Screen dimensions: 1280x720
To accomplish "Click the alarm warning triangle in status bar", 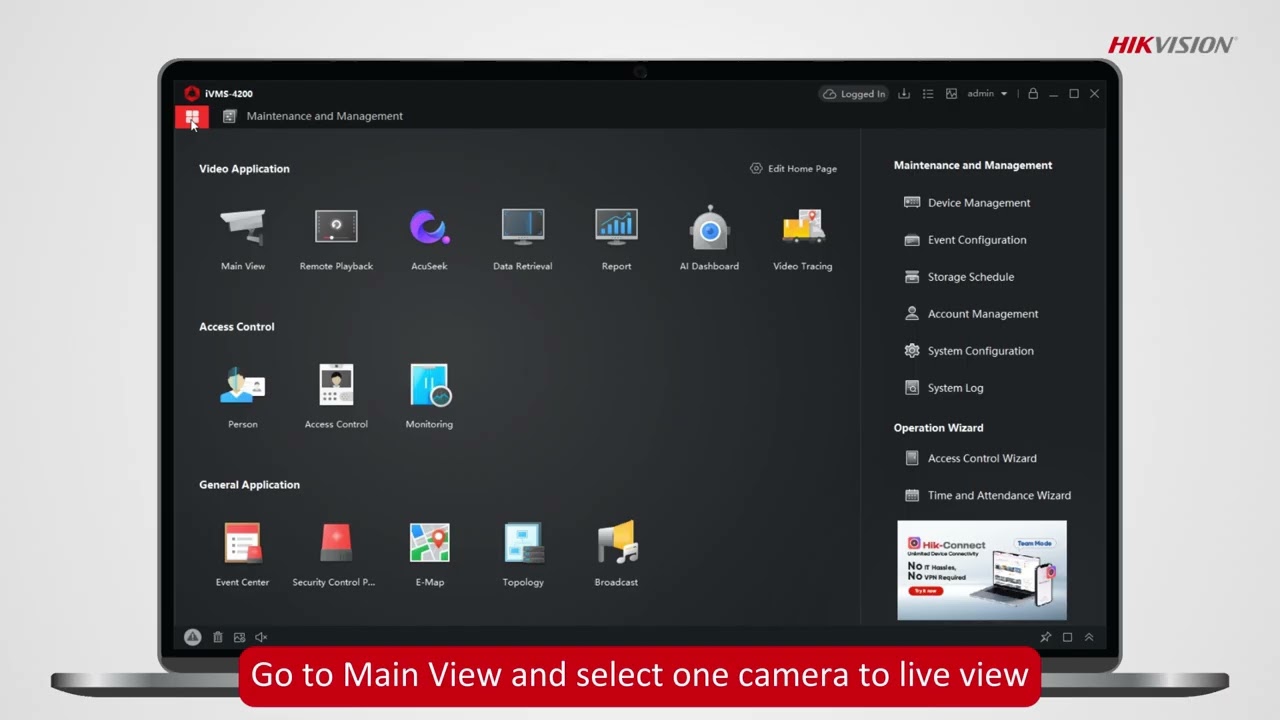I will pyautogui.click(x=192, y=637).
